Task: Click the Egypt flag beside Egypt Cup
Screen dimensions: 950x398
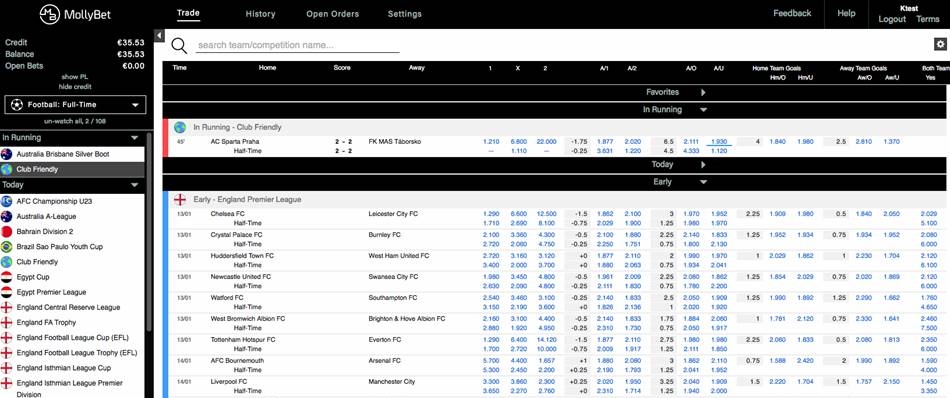Action: click(x=7, y=277)
